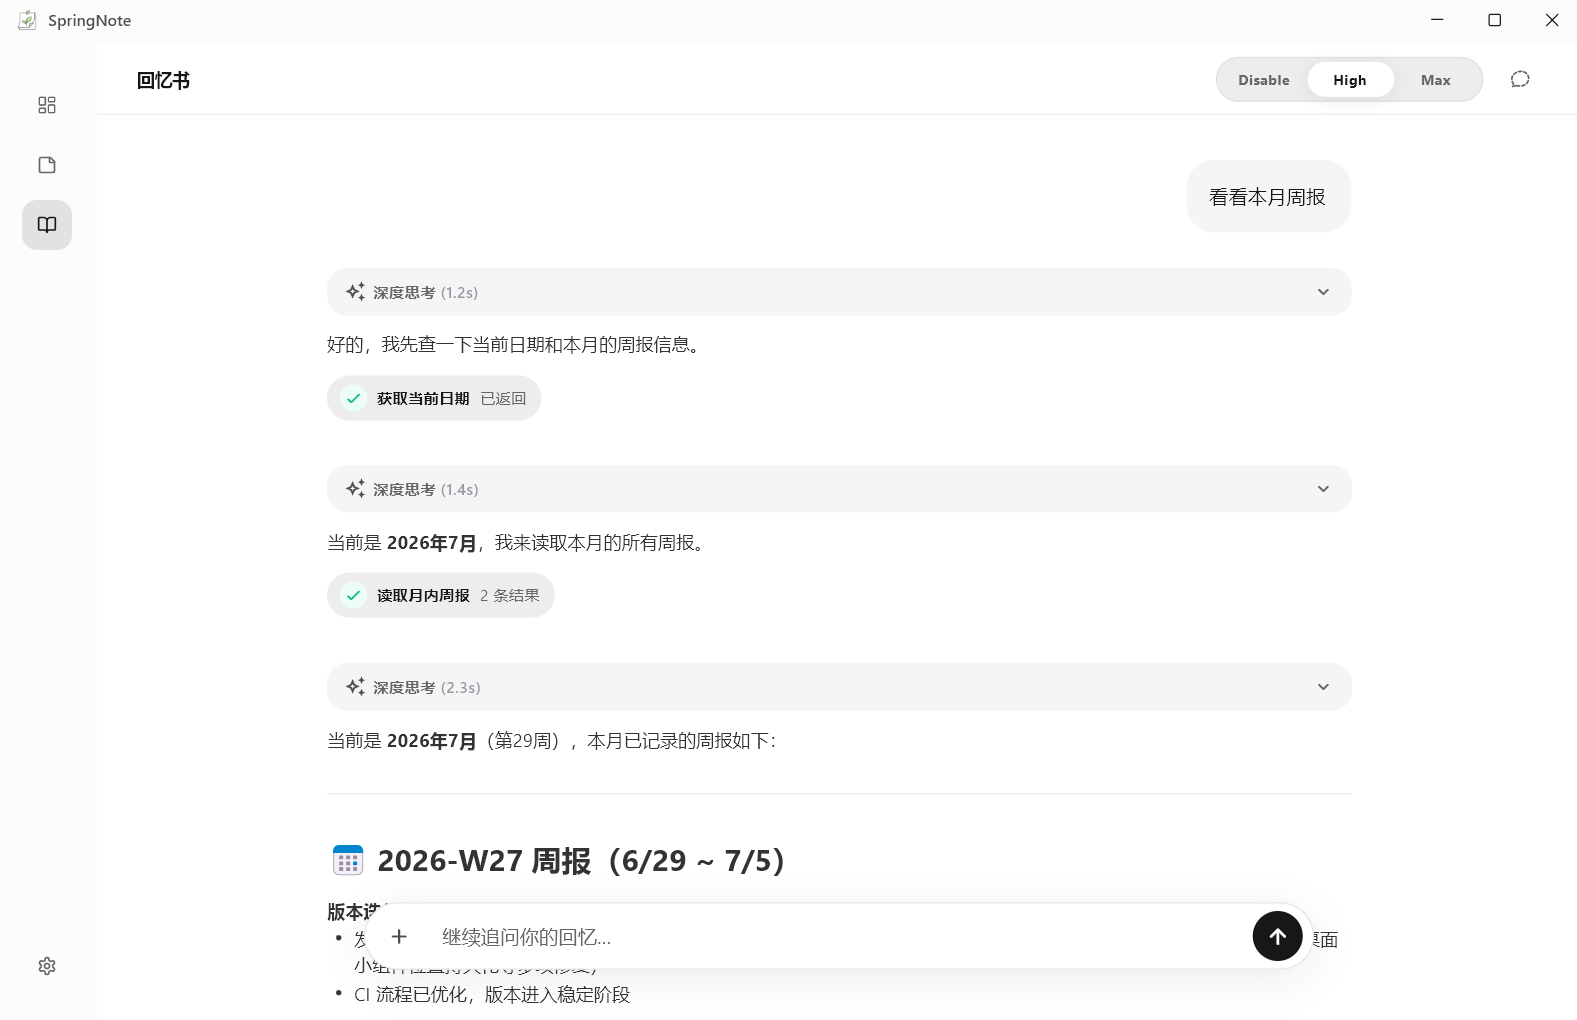Image resolution: width=1577 pixels, height=1020 pixels.
Task: Open the 读取月内周报 tool call chip
Action: [x=441, y=595]
